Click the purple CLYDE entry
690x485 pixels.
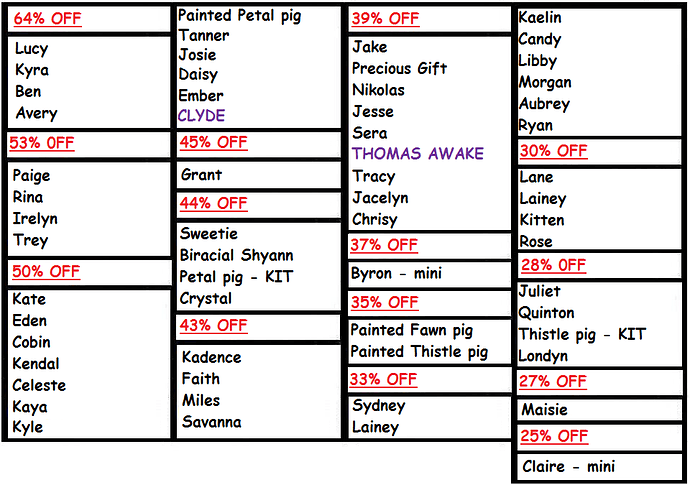click(x=201, y=116)
